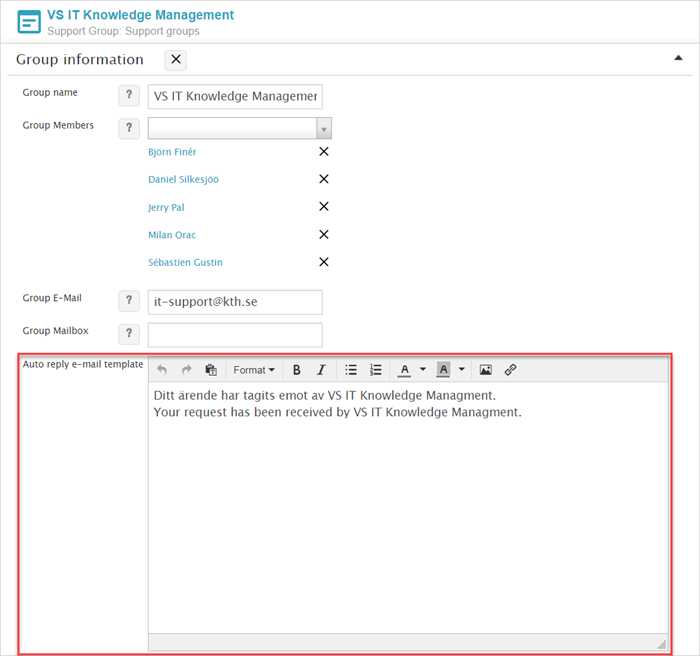The image size is (700, 656).
Task: Click the empty Group Mailbox field
Action: [x=235, y=335]
